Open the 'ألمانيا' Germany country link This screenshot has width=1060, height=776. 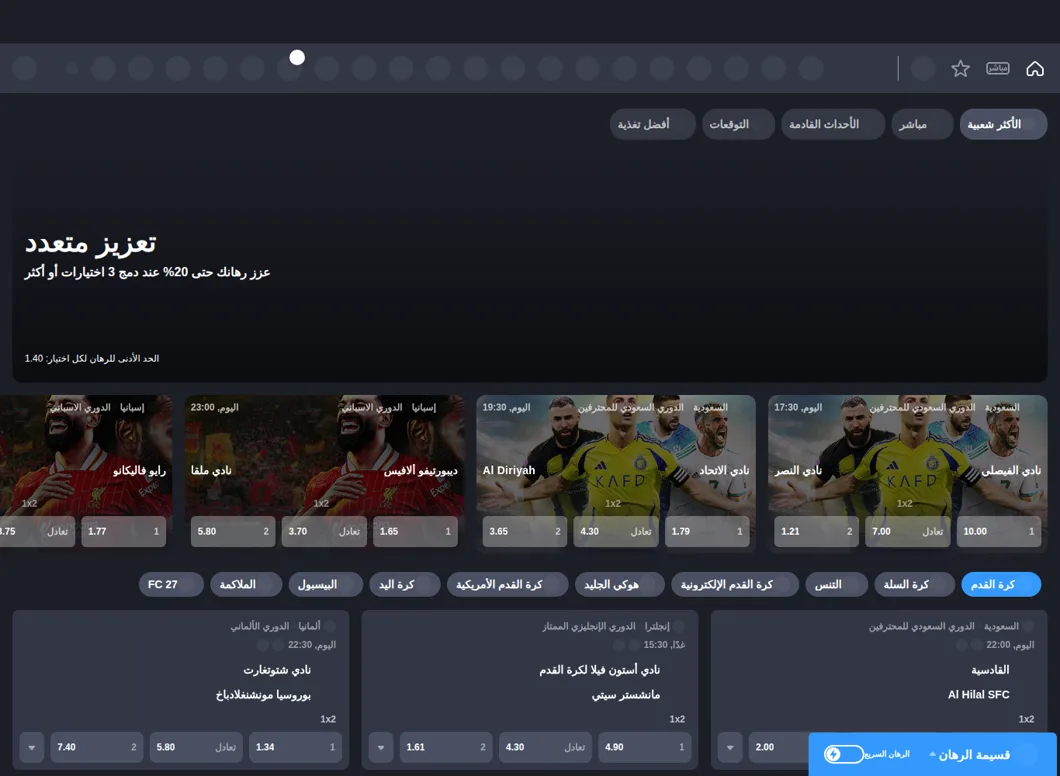coord(310,627)
